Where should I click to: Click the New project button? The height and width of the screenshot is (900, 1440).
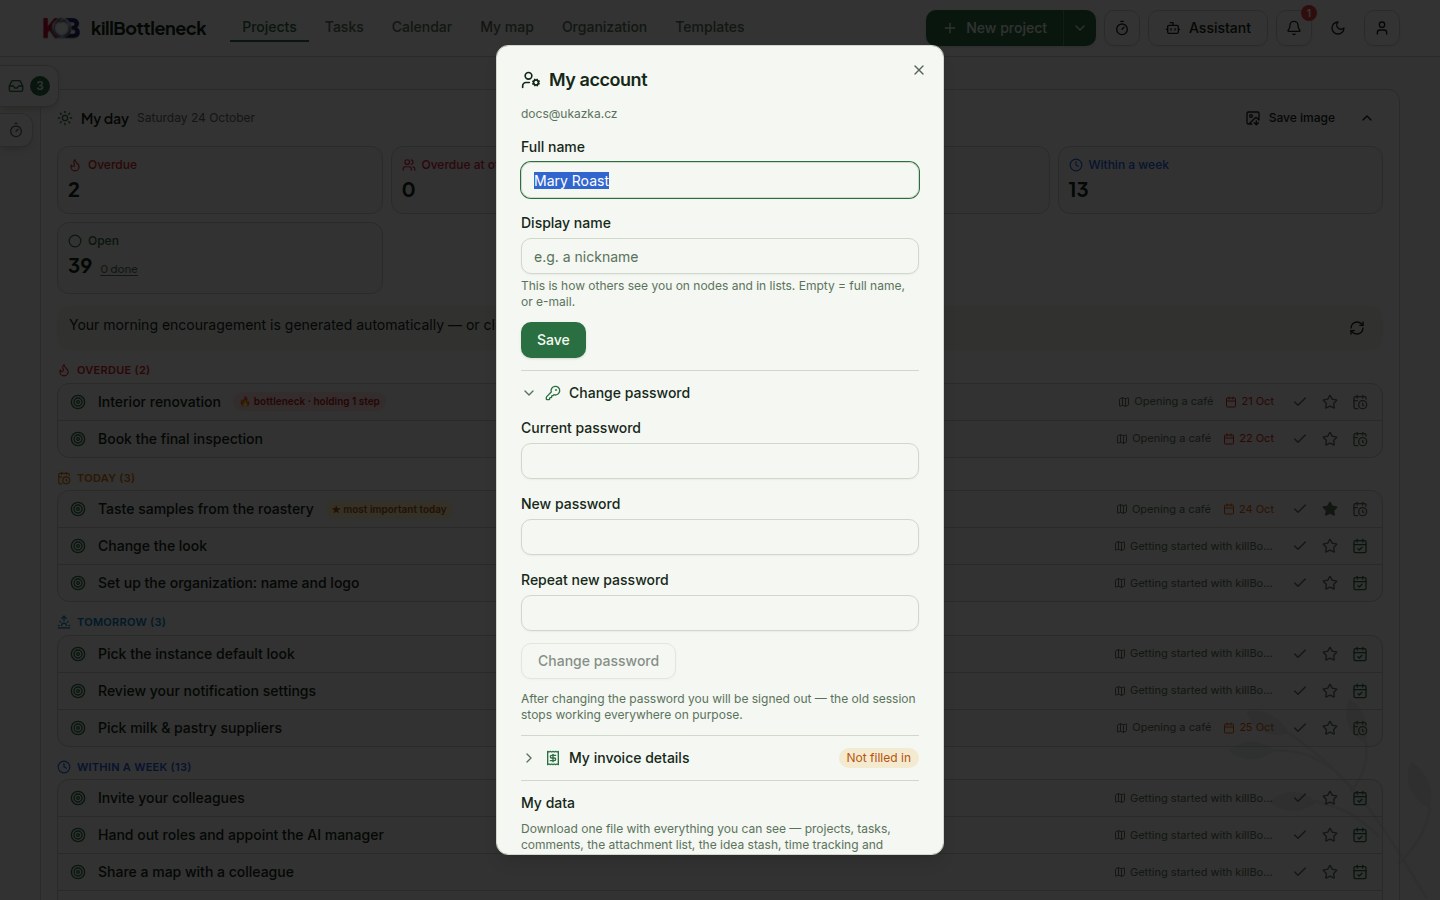click(x=995, y=28)
